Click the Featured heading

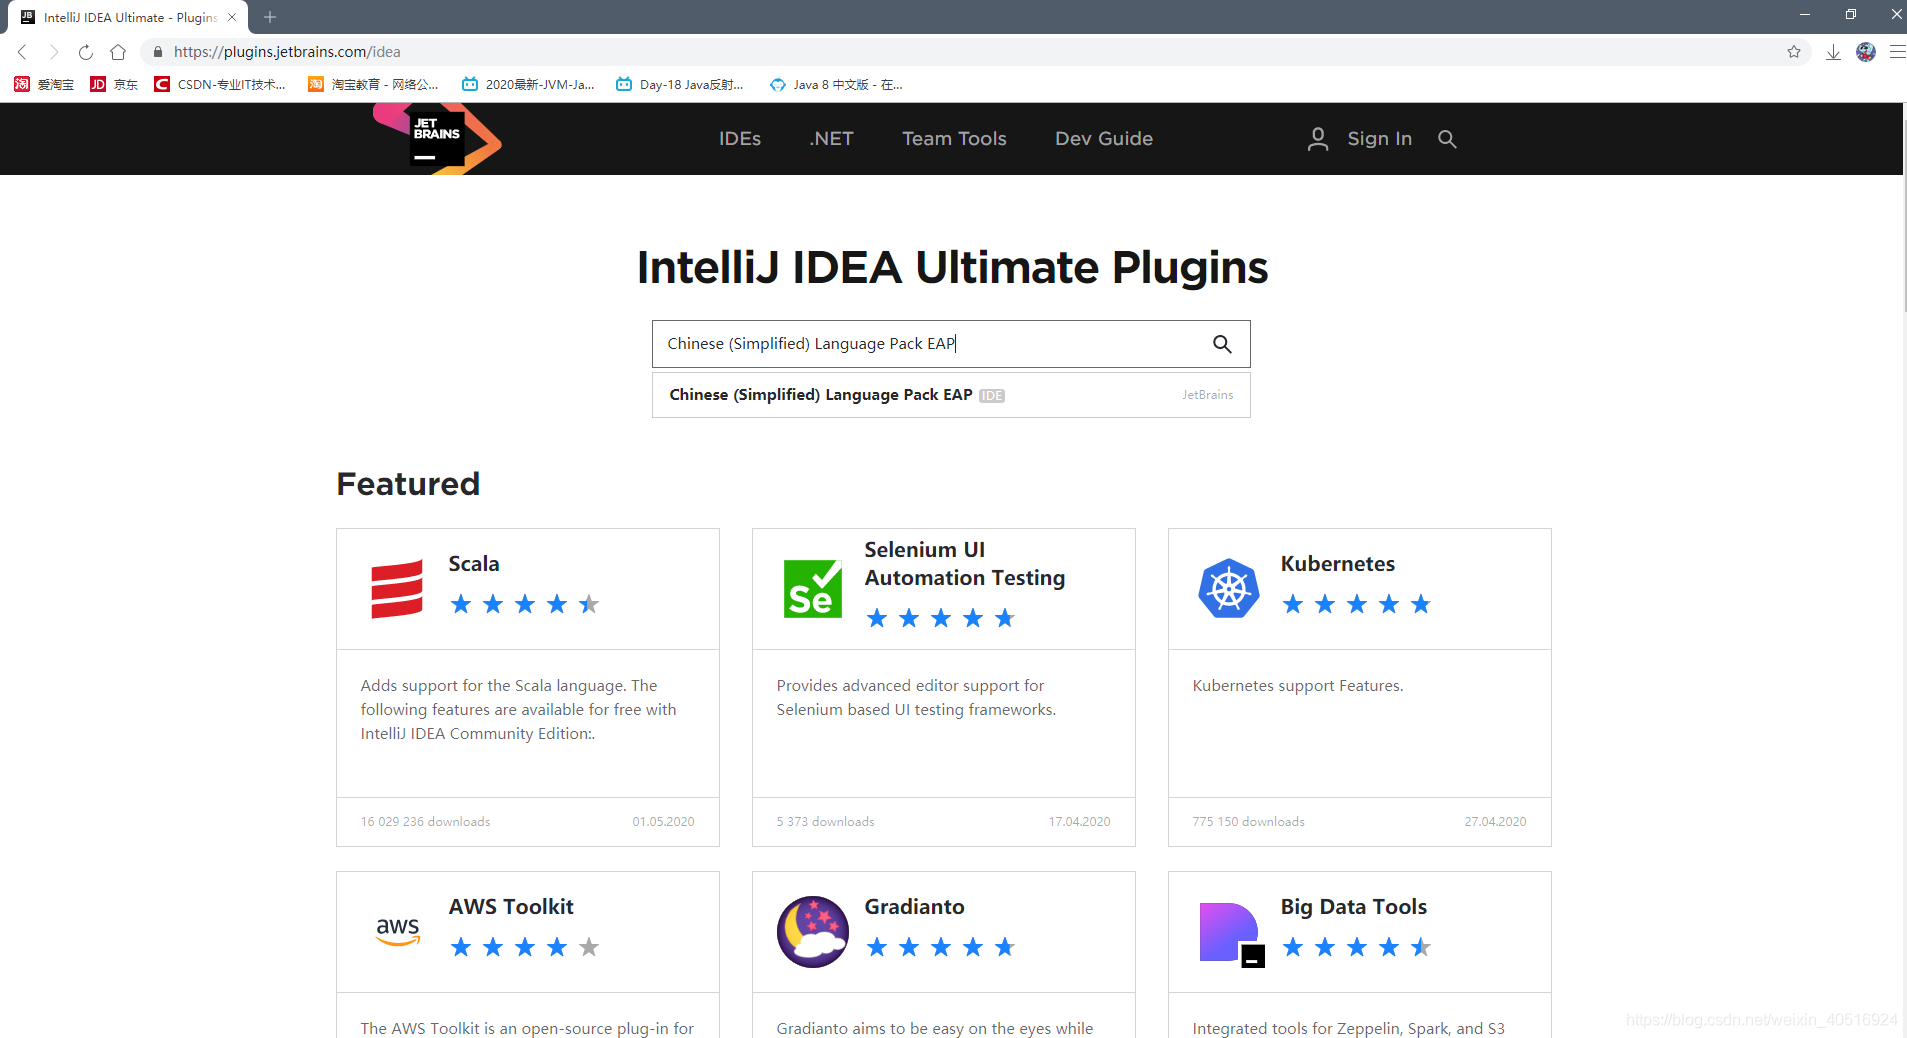(408, 484)
